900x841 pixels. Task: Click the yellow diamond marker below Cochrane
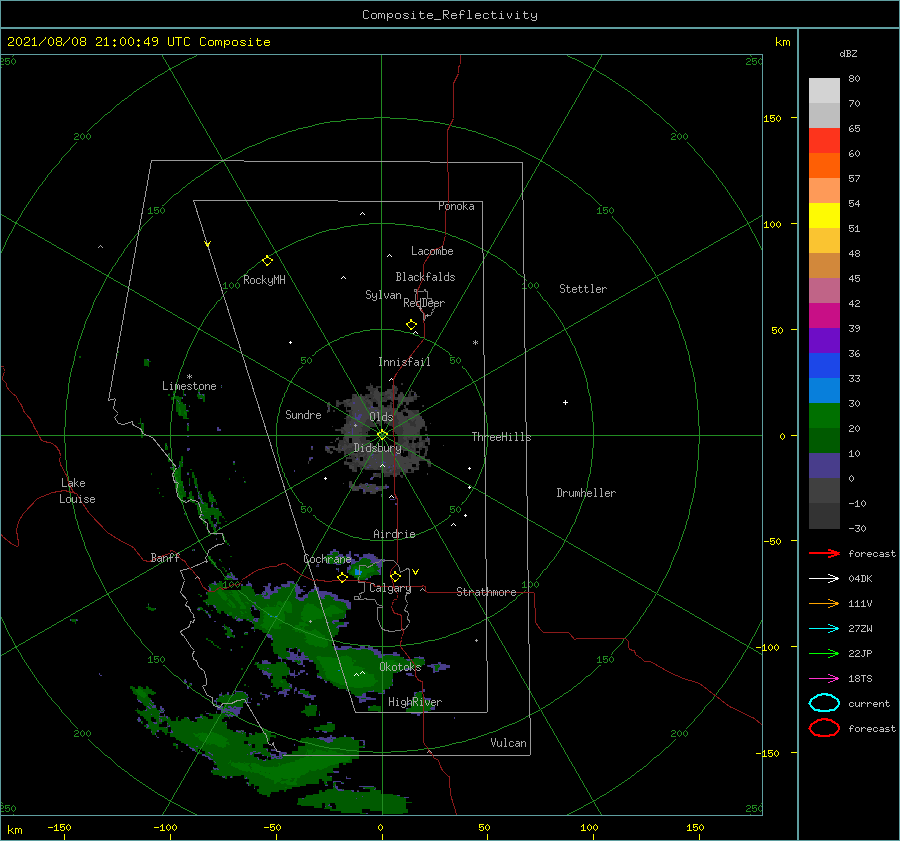[342, 578]
